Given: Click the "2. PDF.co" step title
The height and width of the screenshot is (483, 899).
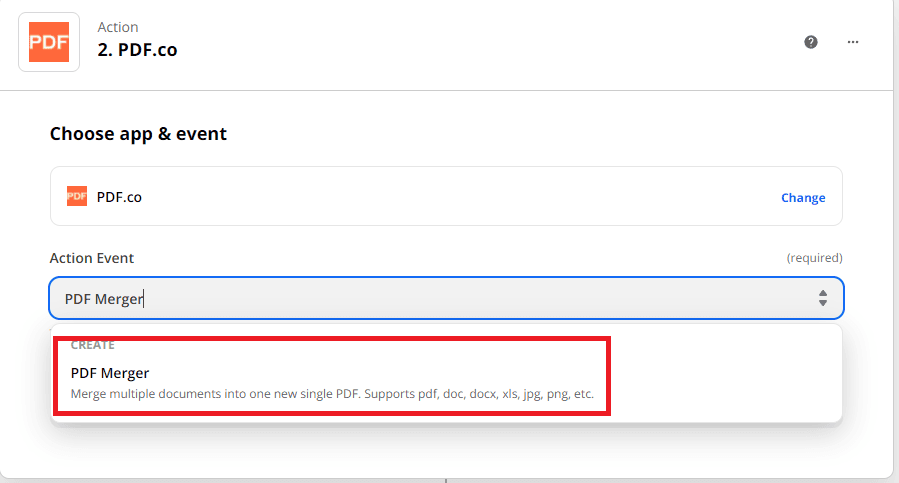Looking at the screenshot, I should pyautogui.click(x=137, y=50).
